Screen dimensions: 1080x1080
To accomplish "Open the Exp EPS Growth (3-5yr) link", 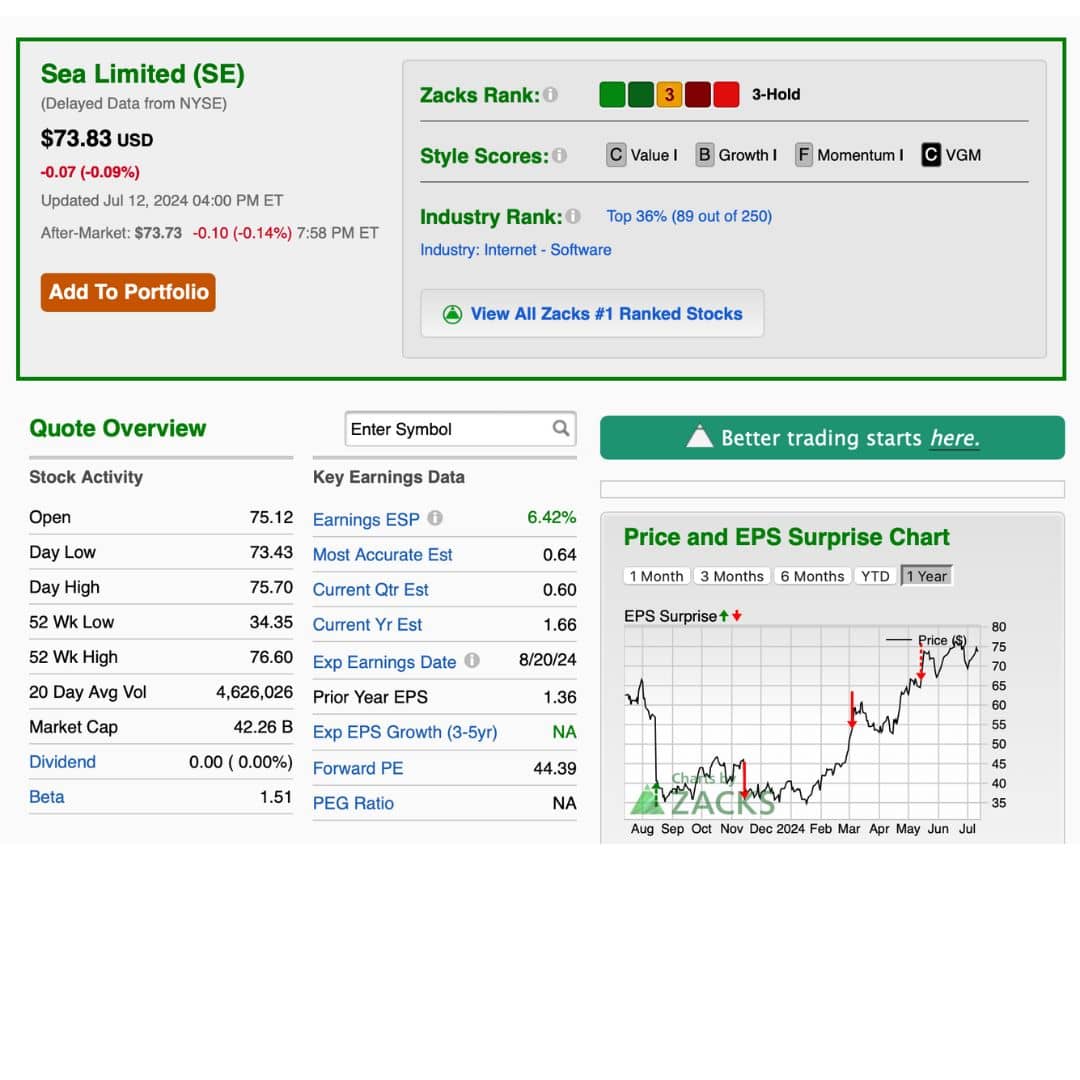I will tap(405, 732).
